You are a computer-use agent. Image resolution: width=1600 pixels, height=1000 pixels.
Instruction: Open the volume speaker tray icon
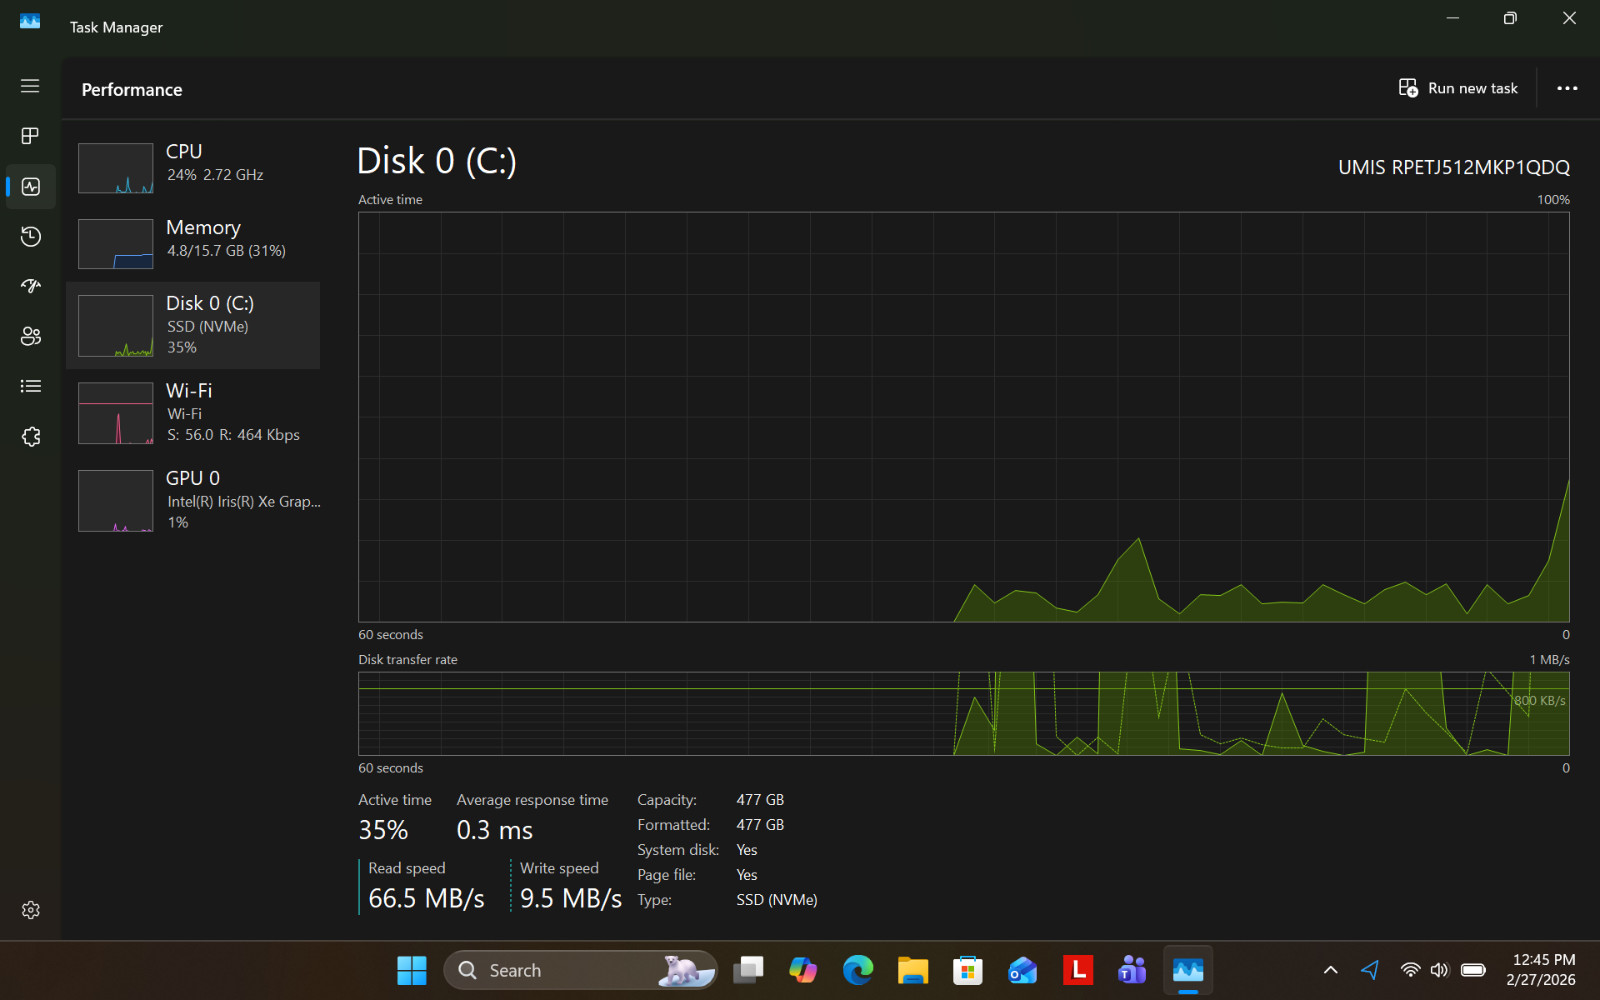(x=1440, y=970)
